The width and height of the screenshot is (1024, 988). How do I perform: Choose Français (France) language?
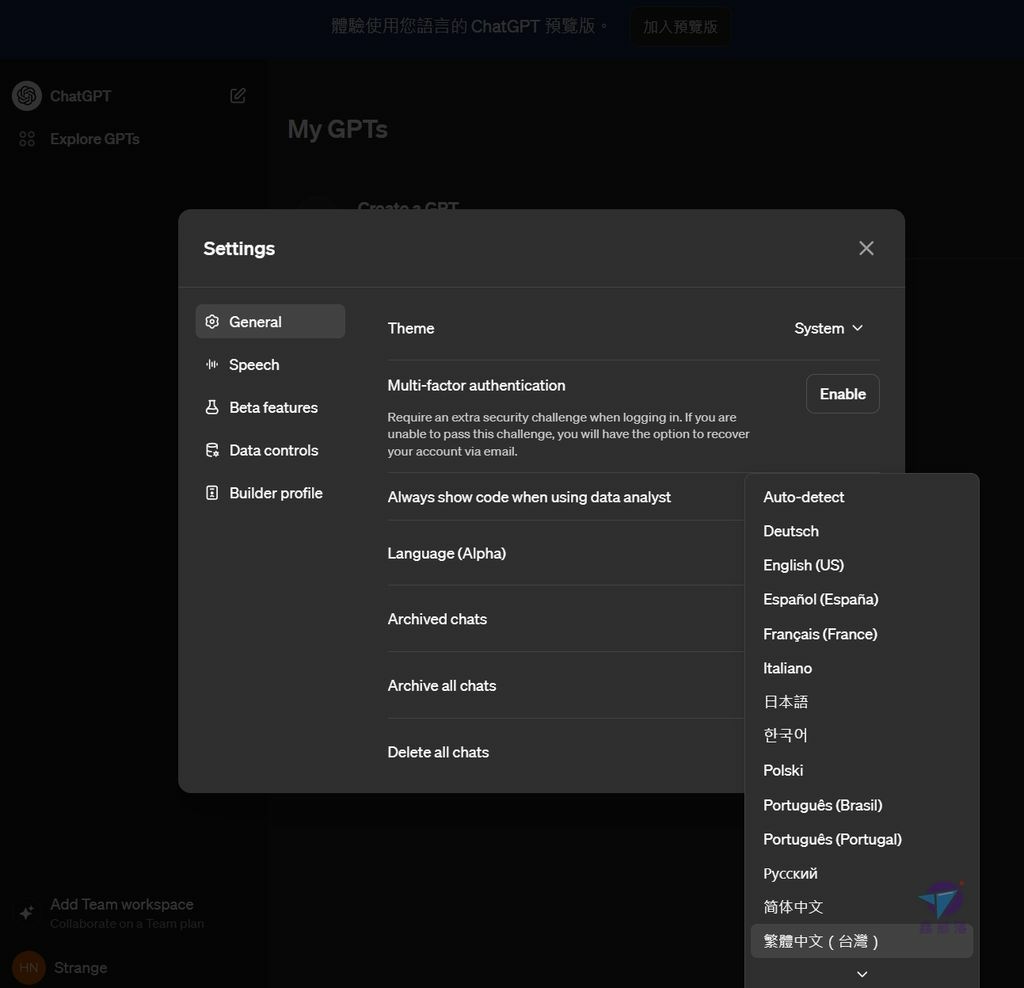click(x=861, y=634)
